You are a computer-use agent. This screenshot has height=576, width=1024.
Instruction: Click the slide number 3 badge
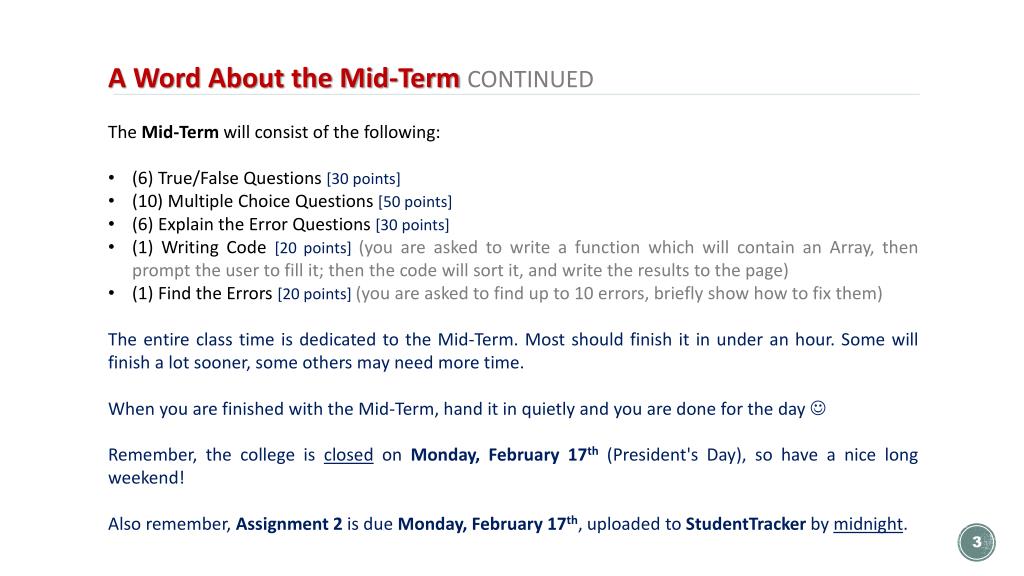click(976, 542)
